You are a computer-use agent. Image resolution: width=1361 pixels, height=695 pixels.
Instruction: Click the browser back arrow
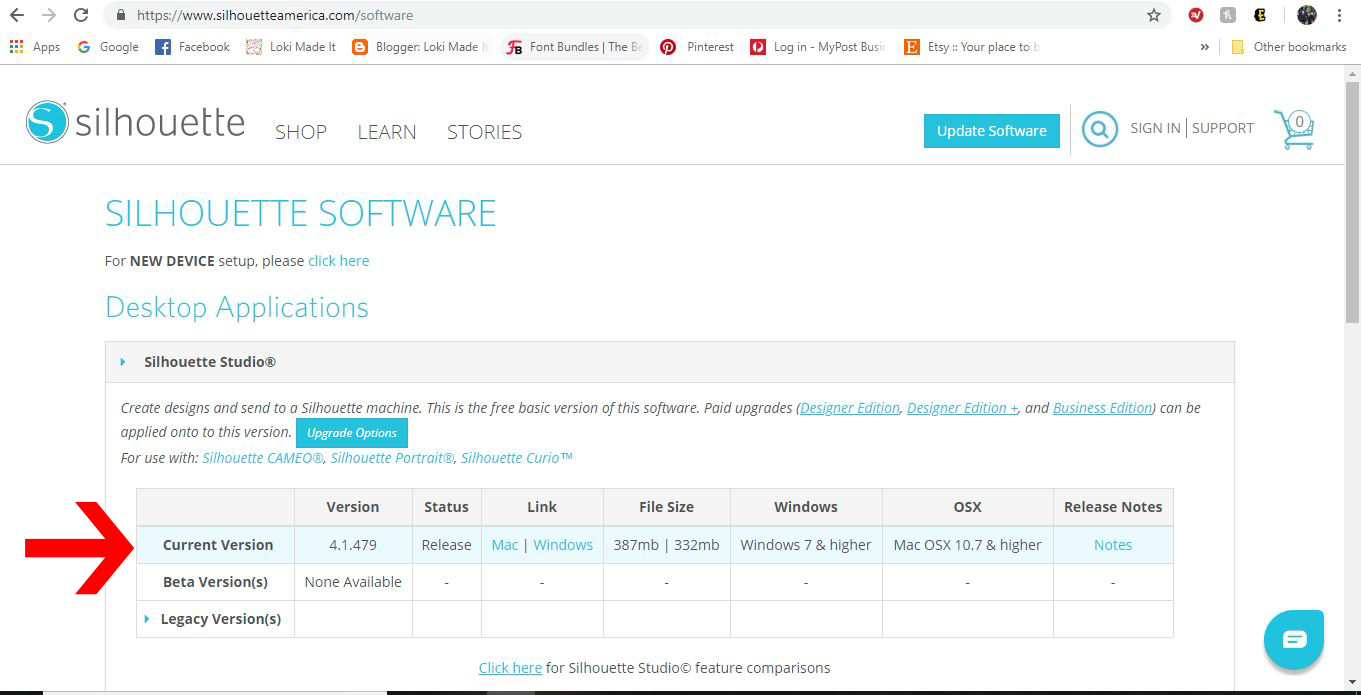(x=17, y=15)
